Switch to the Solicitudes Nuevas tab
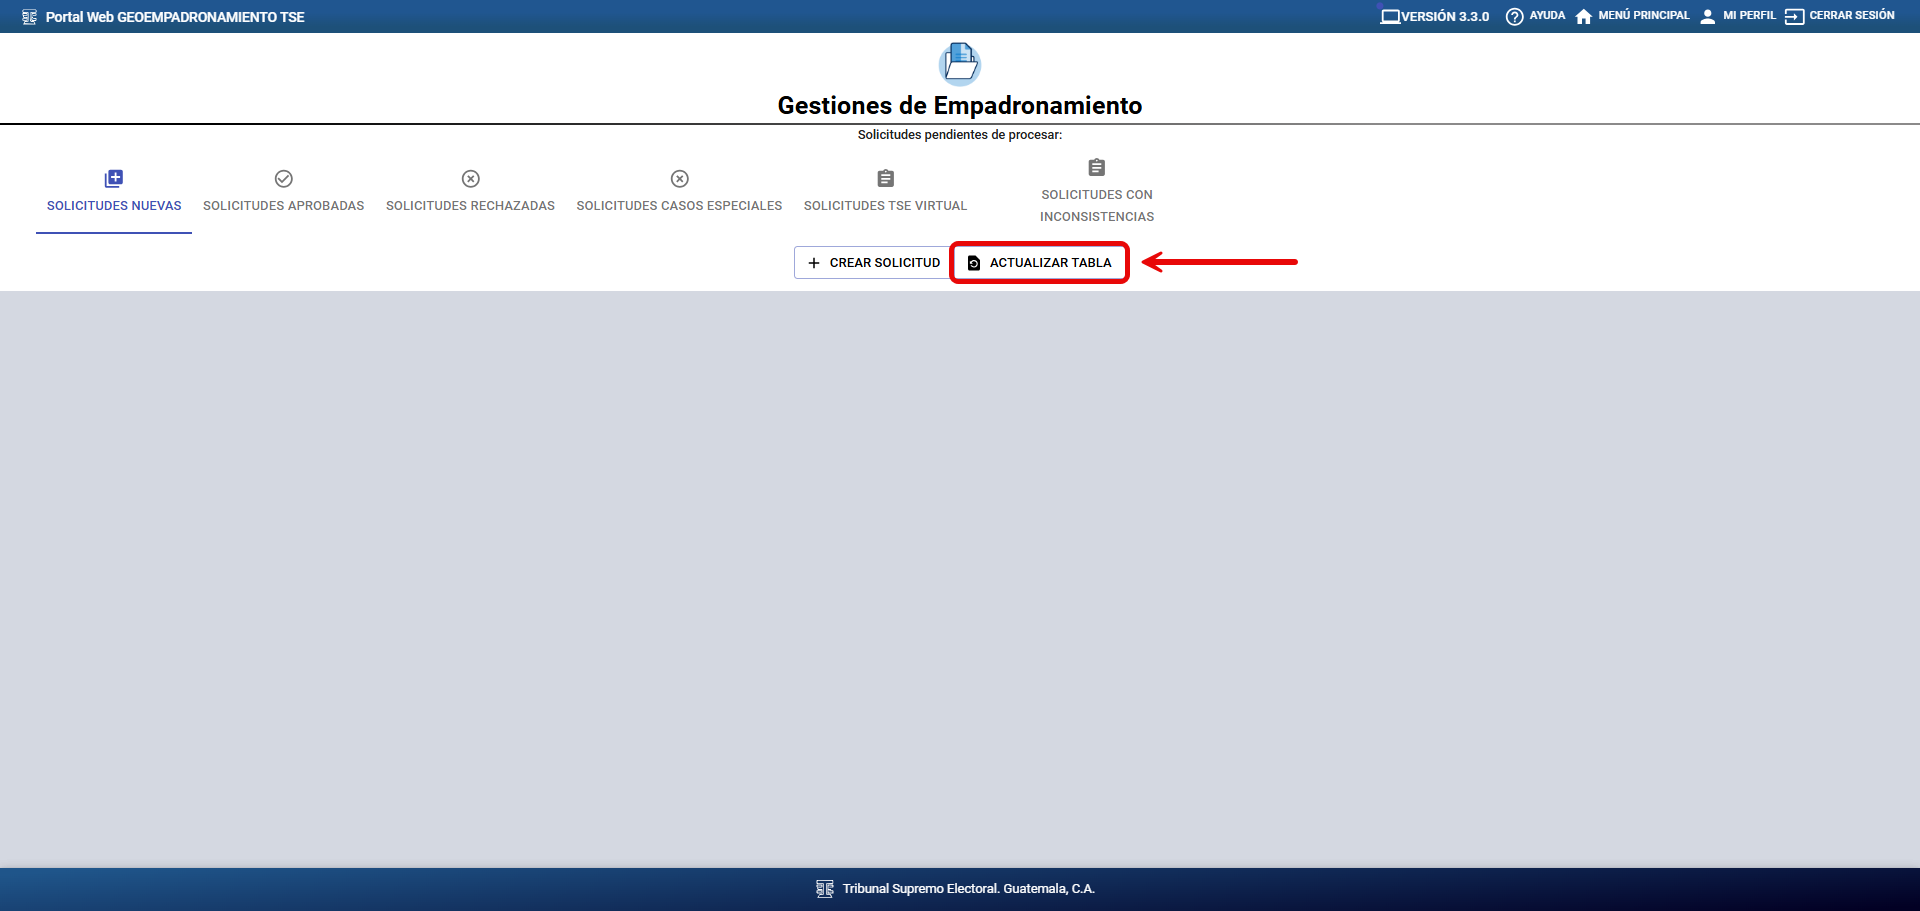1920x911 pixels. [114, 192]
